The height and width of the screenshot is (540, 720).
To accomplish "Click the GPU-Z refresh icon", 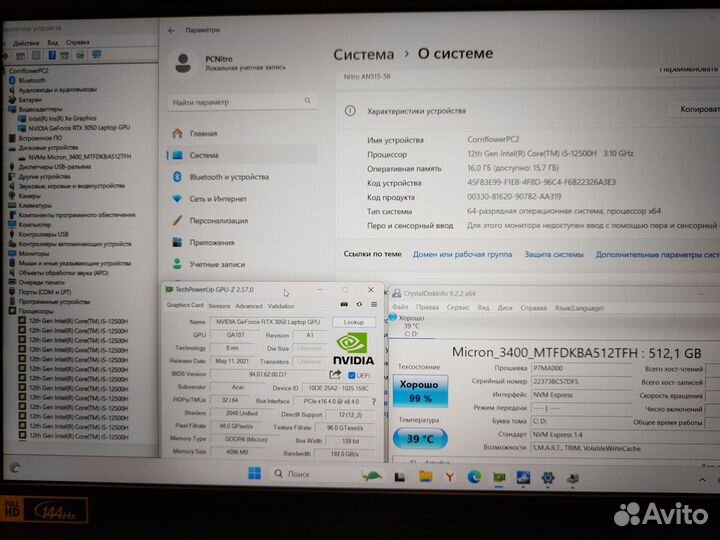I will (x=358, y=306).
